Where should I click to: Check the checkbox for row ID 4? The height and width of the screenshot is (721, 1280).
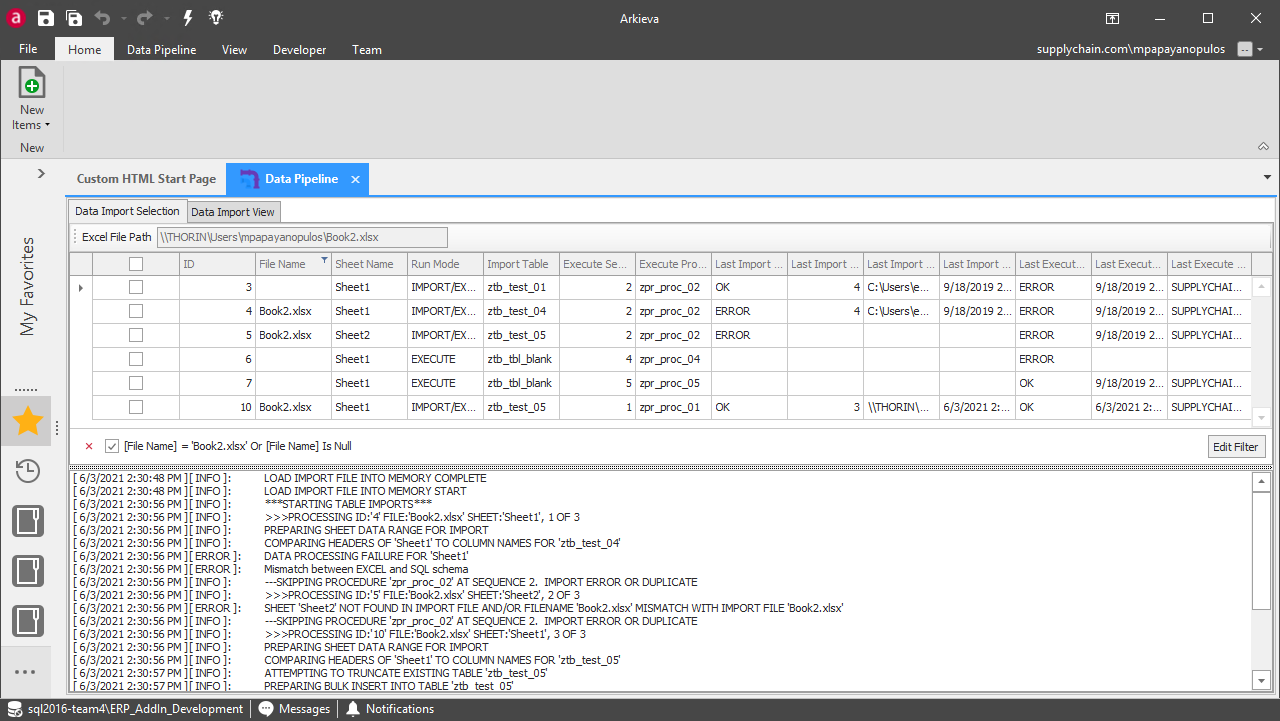point(136,311)
